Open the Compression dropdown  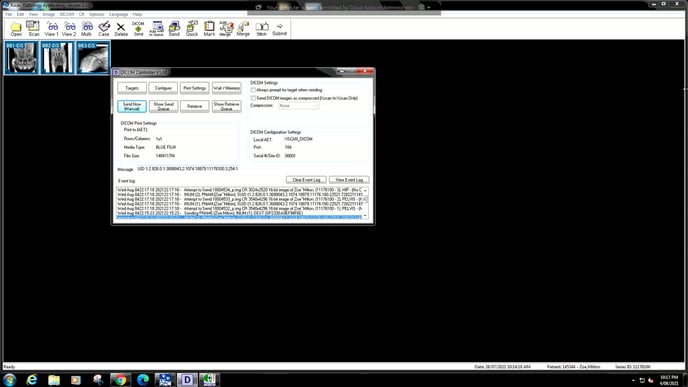point(299,106)
